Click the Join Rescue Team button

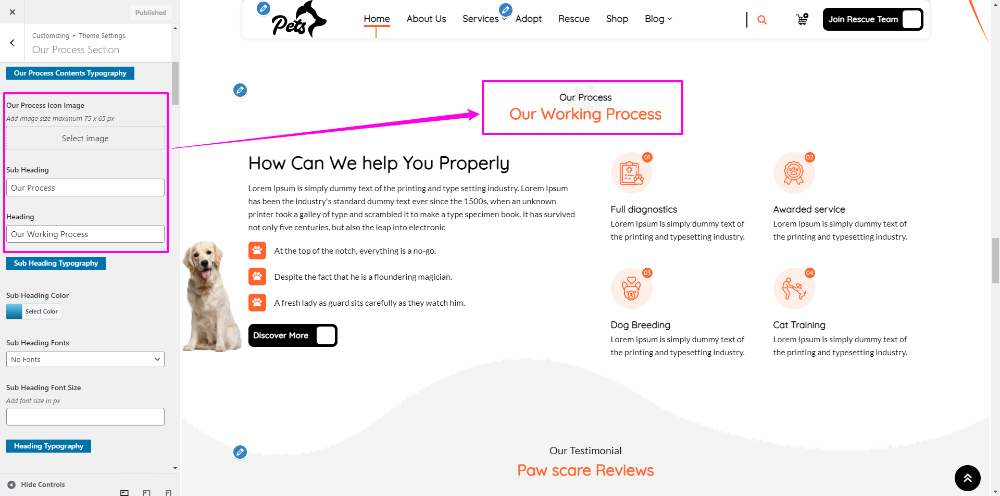(873, 20)
